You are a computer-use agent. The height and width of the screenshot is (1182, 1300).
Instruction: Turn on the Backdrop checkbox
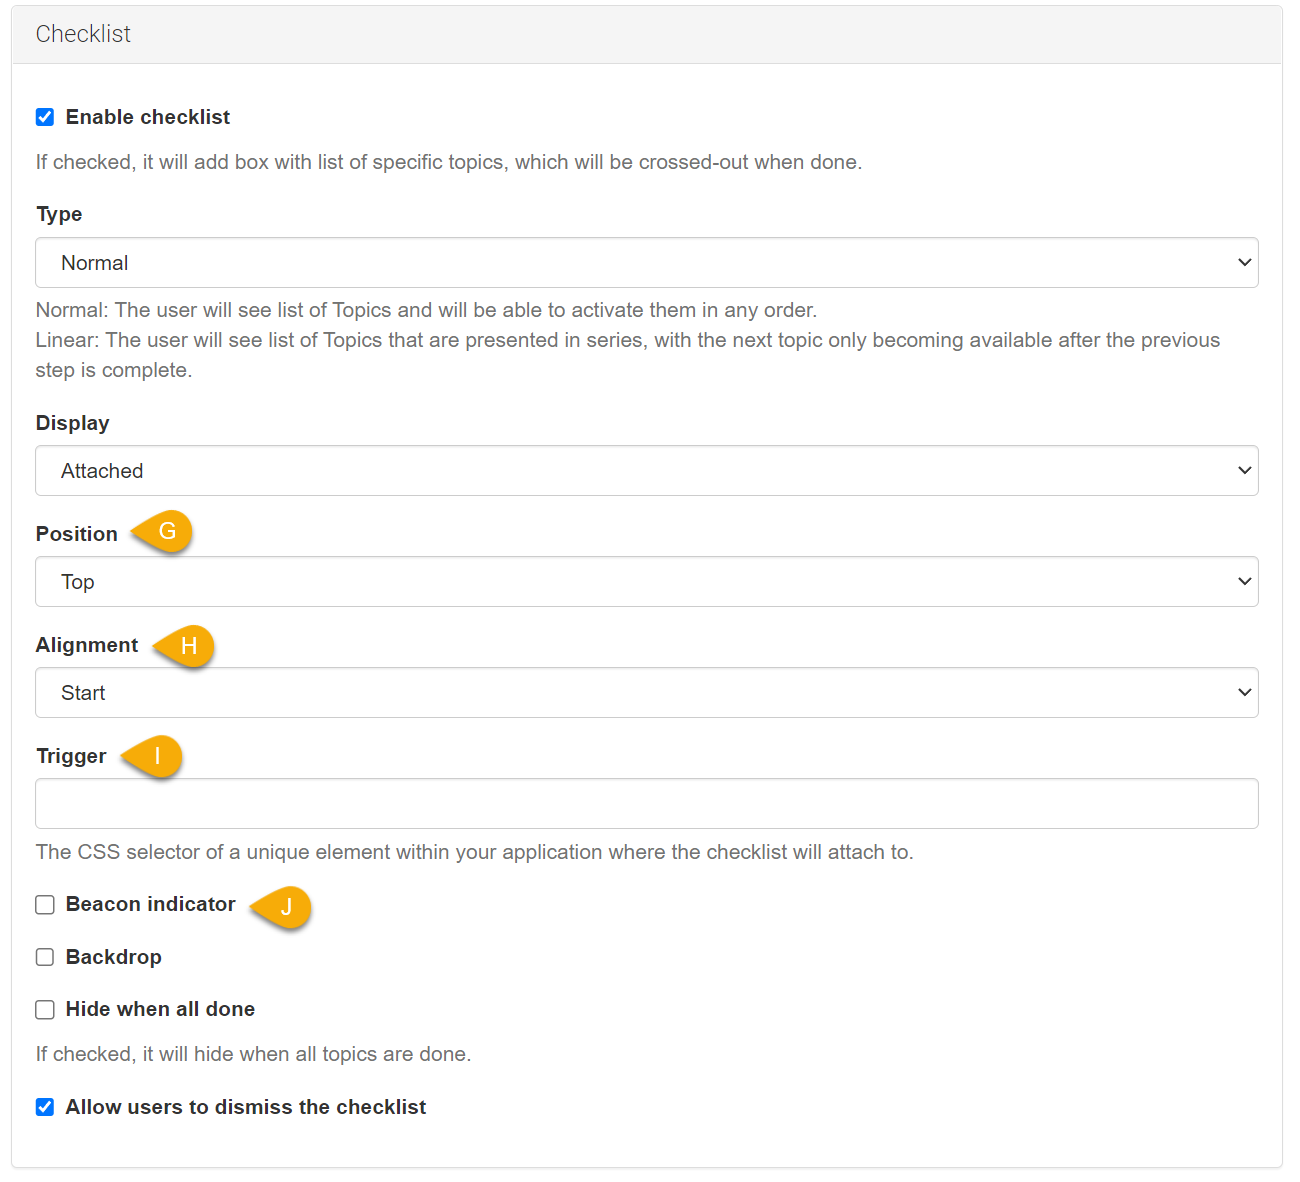[45, 957]
